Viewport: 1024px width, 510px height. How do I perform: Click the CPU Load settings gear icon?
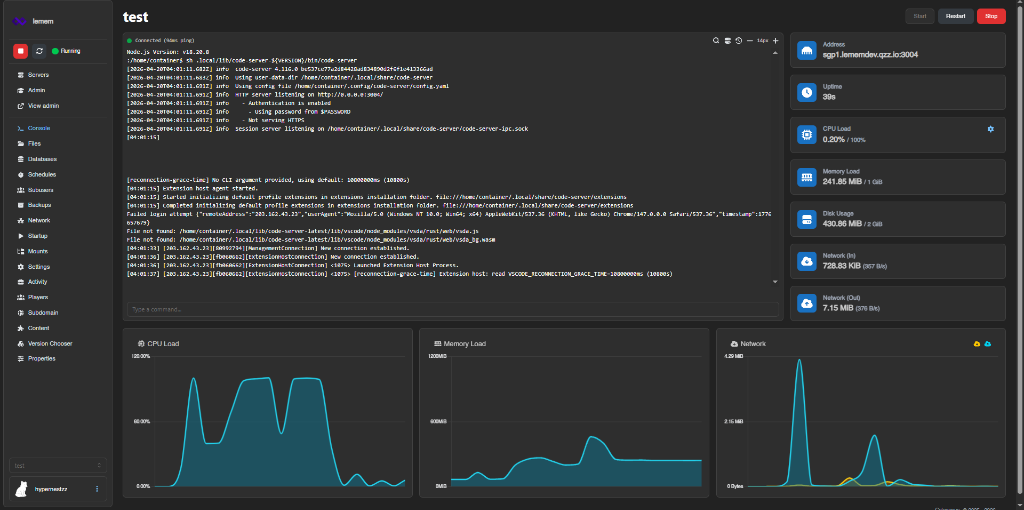(x=991, y=129)
